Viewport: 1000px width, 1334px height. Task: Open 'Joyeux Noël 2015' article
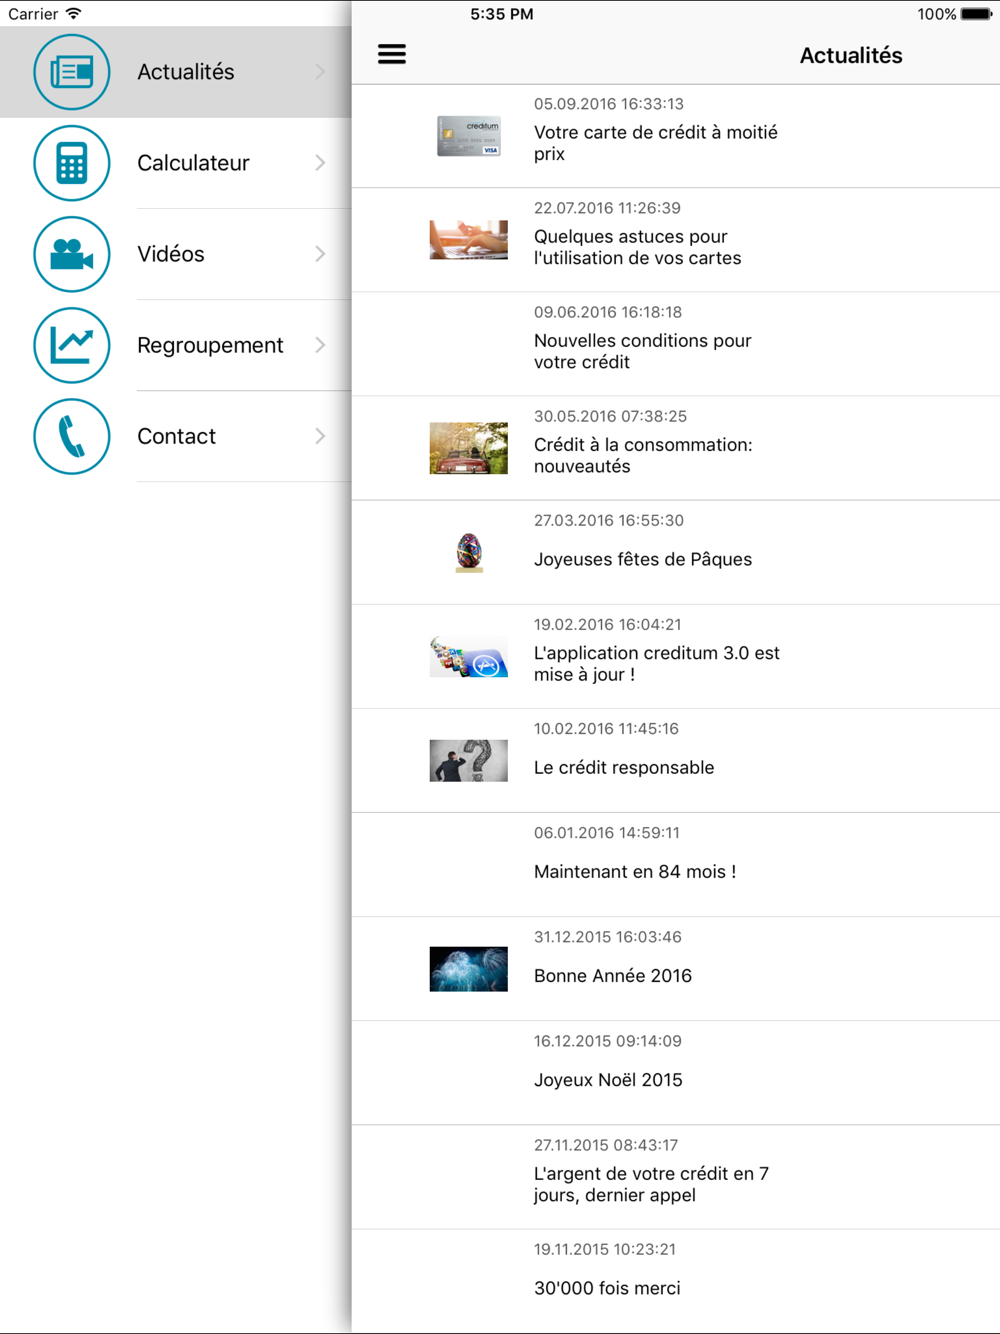[x=608, y=1079]
